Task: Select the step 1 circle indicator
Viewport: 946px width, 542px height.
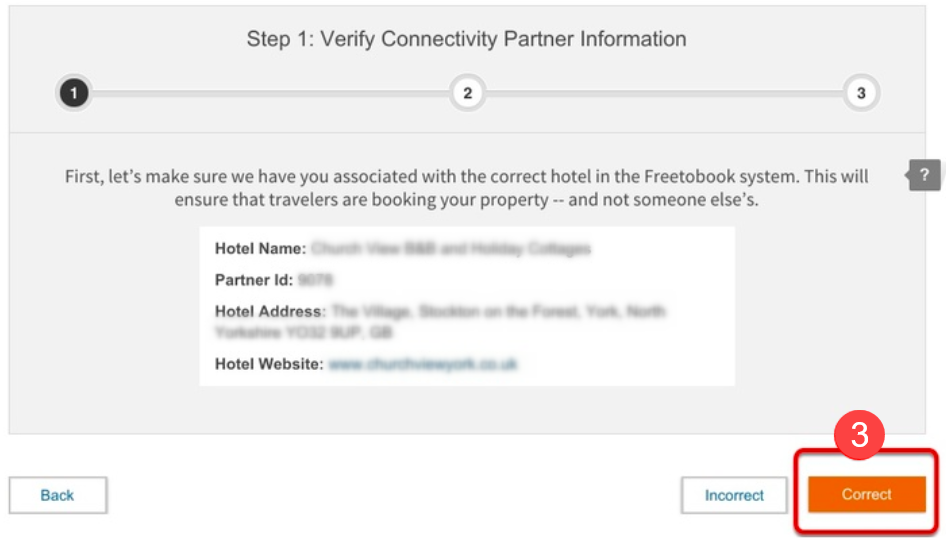Action: click(x=74, y=94)
